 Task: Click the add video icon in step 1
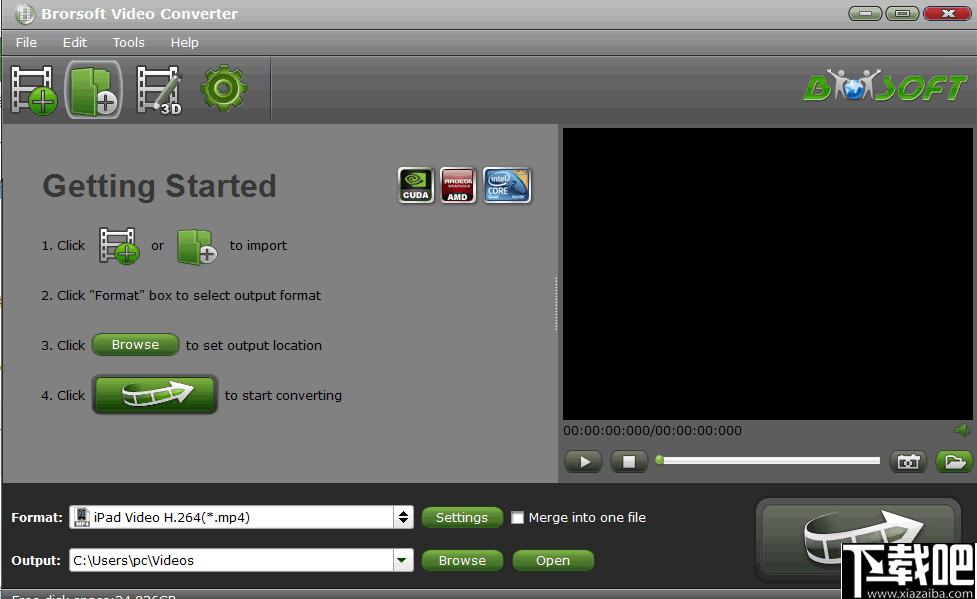tap(118, 246)
